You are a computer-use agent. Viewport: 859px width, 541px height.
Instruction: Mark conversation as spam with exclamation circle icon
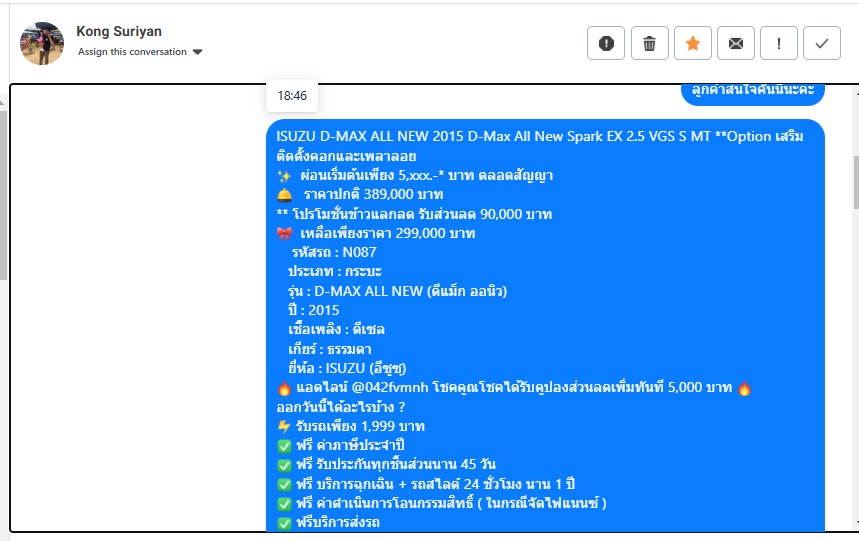(606, 43)
